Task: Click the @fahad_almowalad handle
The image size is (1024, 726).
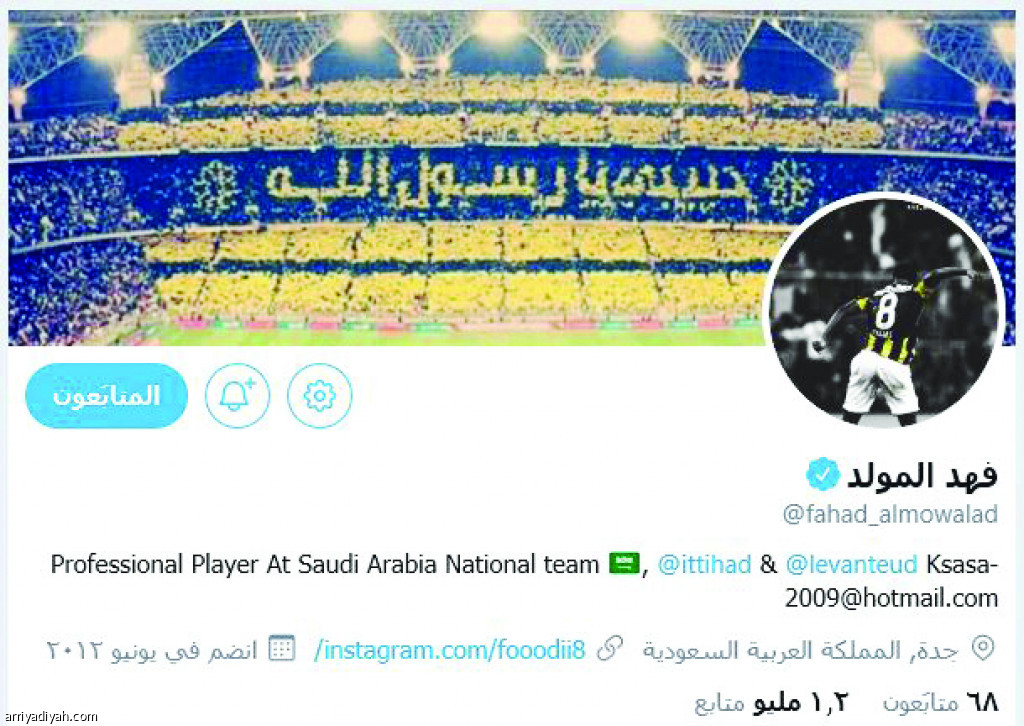Action: pyautogui.click(x=891, y=514)
